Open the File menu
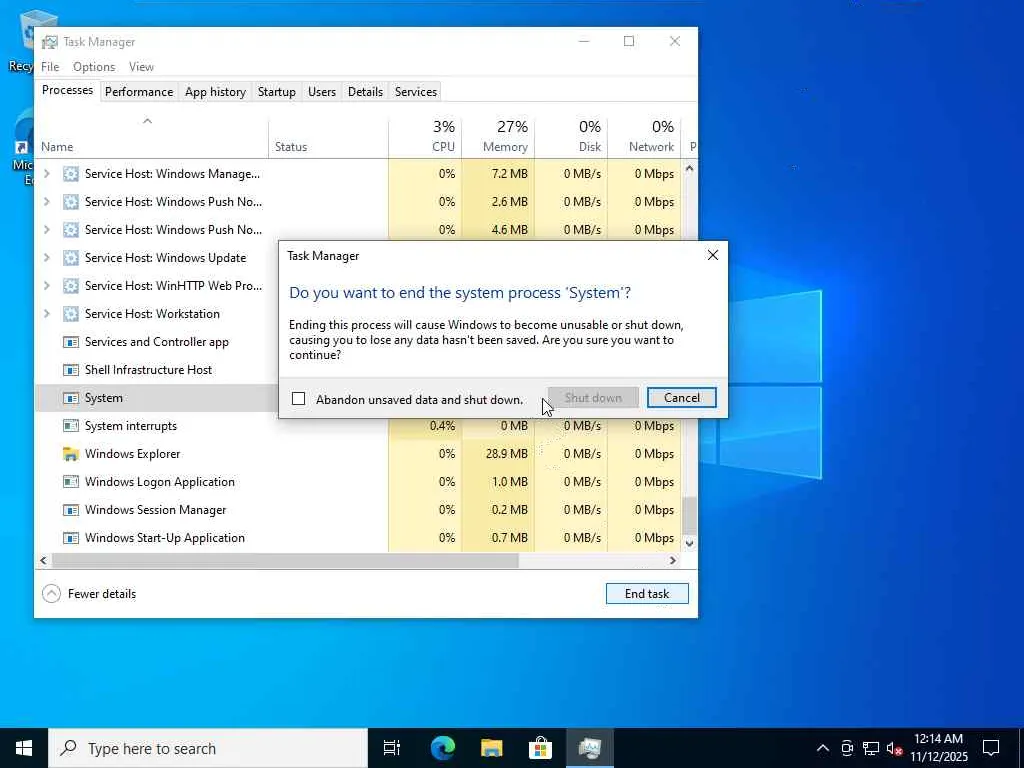 [x=50, y=67]
